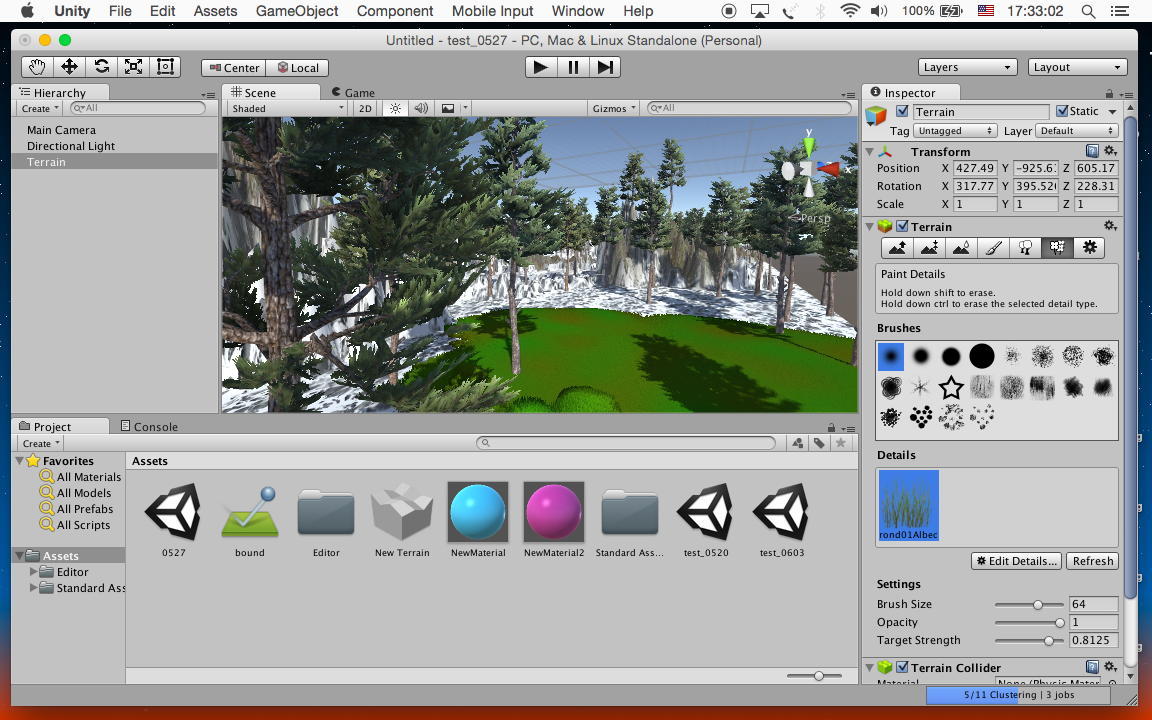Select the Paint Height terrain tool
Image resolution: width=1152 pixels, height=720 pixels.
[x=929, y=248]
